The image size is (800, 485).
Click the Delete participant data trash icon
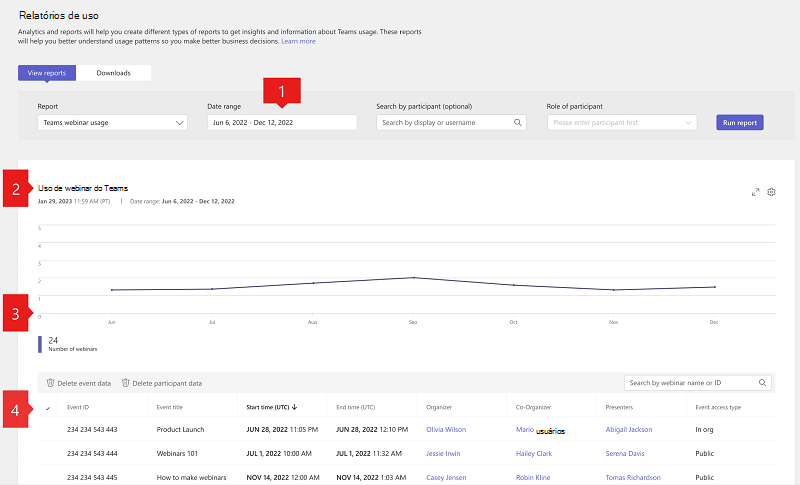125,383
